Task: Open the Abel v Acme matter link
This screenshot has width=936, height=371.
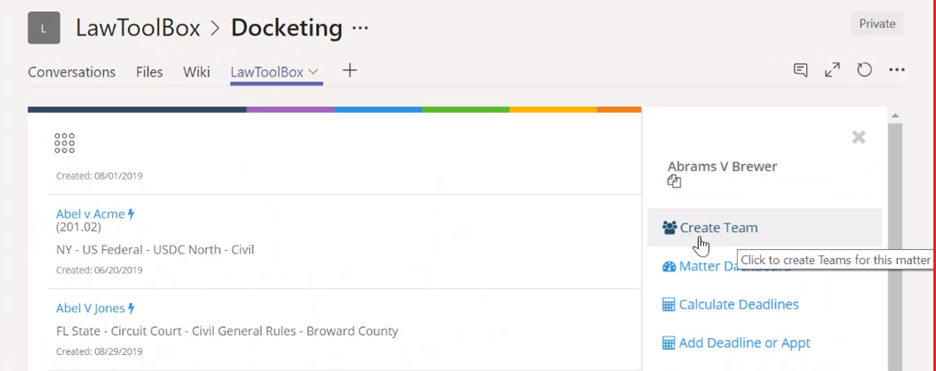Action: 91,214
